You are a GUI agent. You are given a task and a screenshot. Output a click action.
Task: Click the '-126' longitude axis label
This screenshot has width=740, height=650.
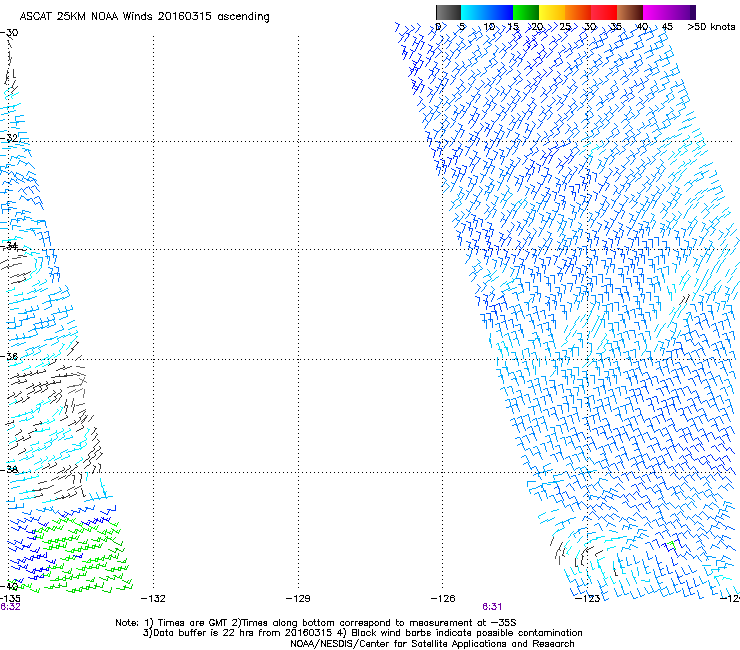443,599
